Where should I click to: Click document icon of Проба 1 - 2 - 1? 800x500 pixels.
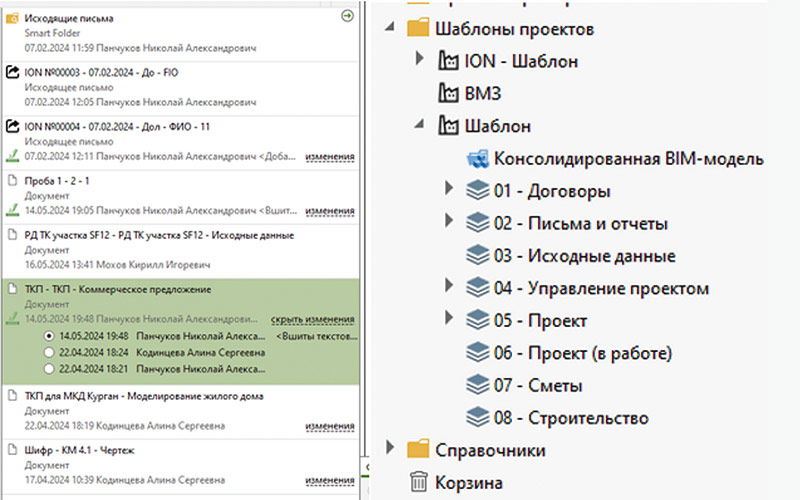pos(13,180)
